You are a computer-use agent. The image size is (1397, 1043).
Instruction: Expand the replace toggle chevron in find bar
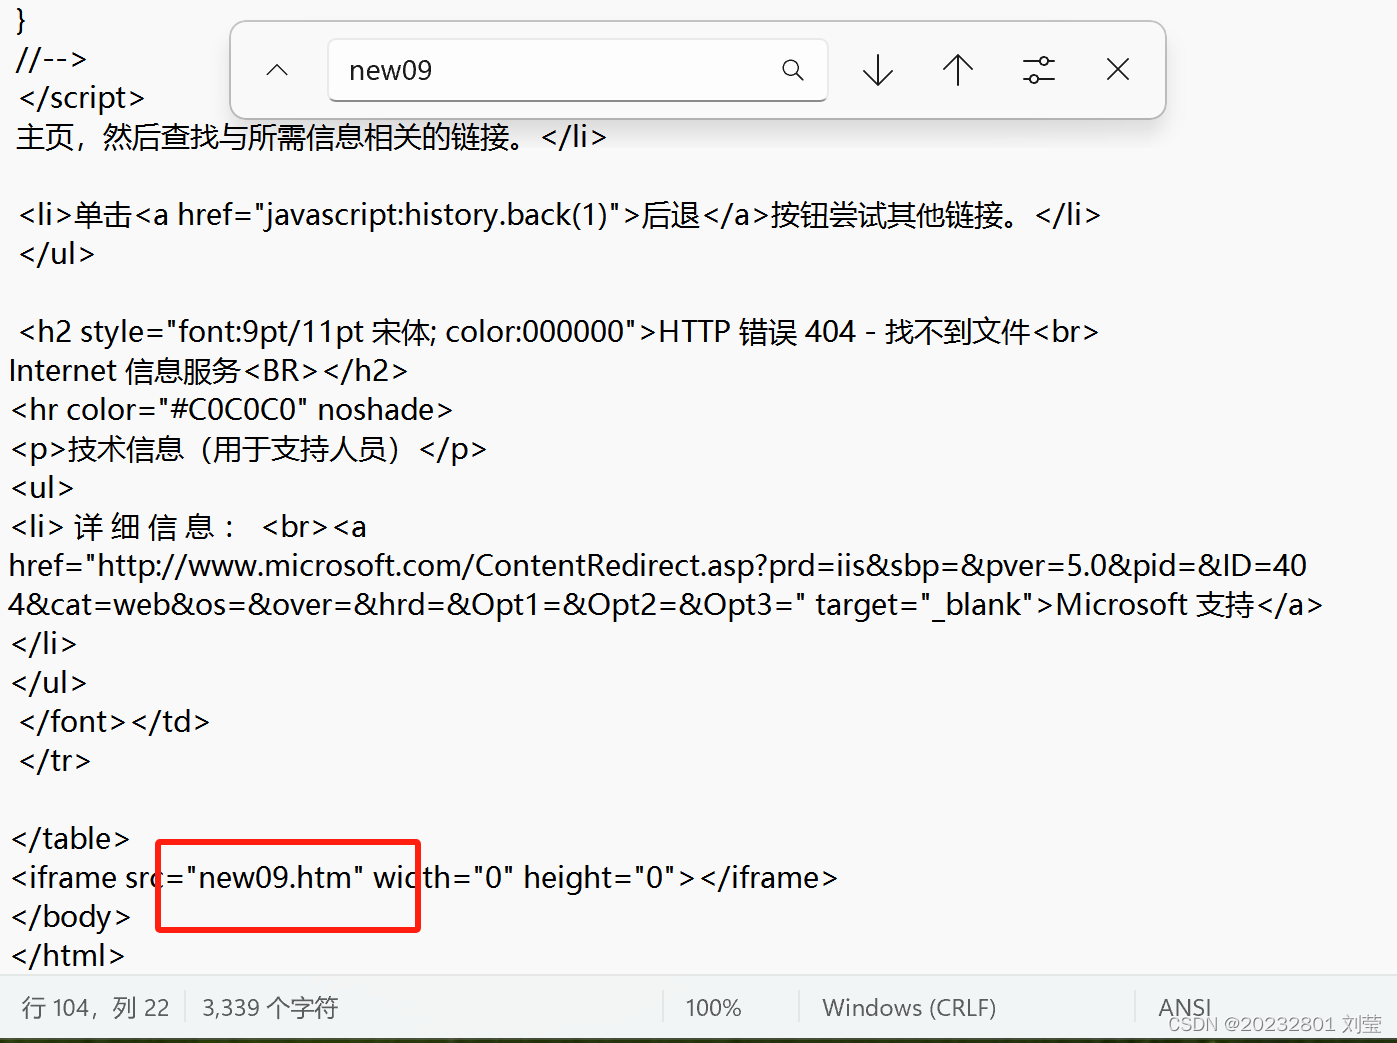[x=277, y=70]
